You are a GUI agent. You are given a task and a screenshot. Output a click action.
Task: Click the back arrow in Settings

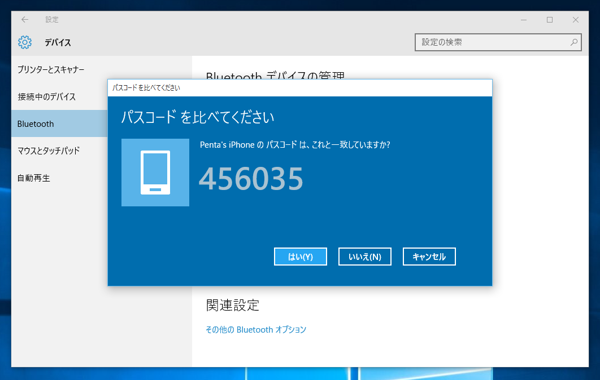coord(25,20)
